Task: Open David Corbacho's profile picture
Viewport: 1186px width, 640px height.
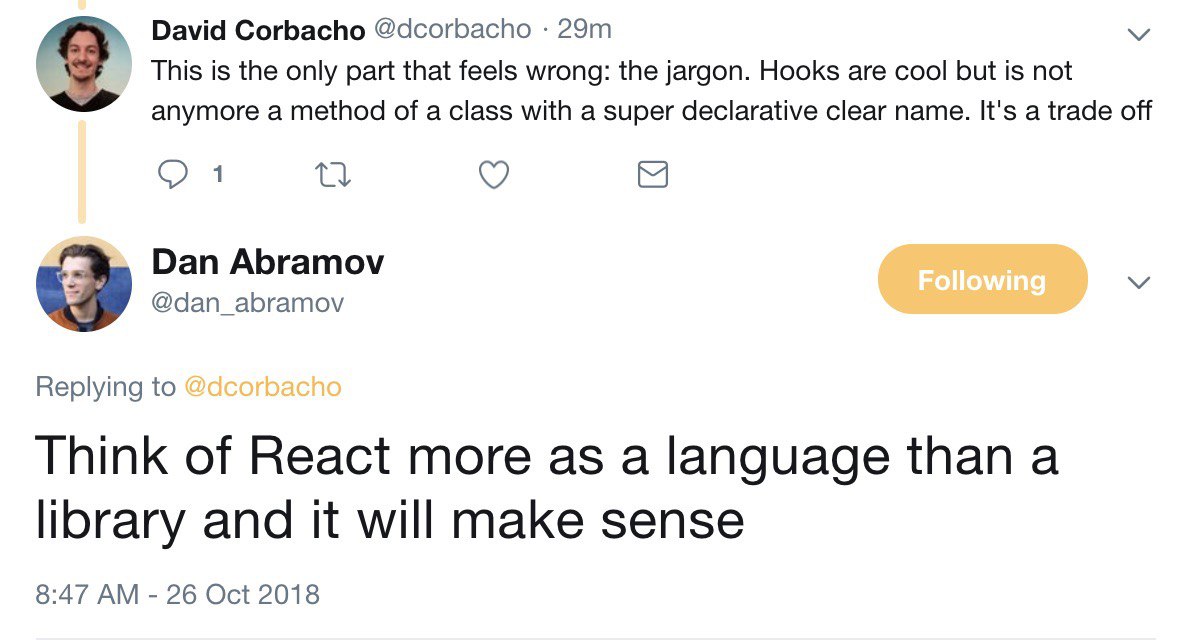Action: coord(84,63)
